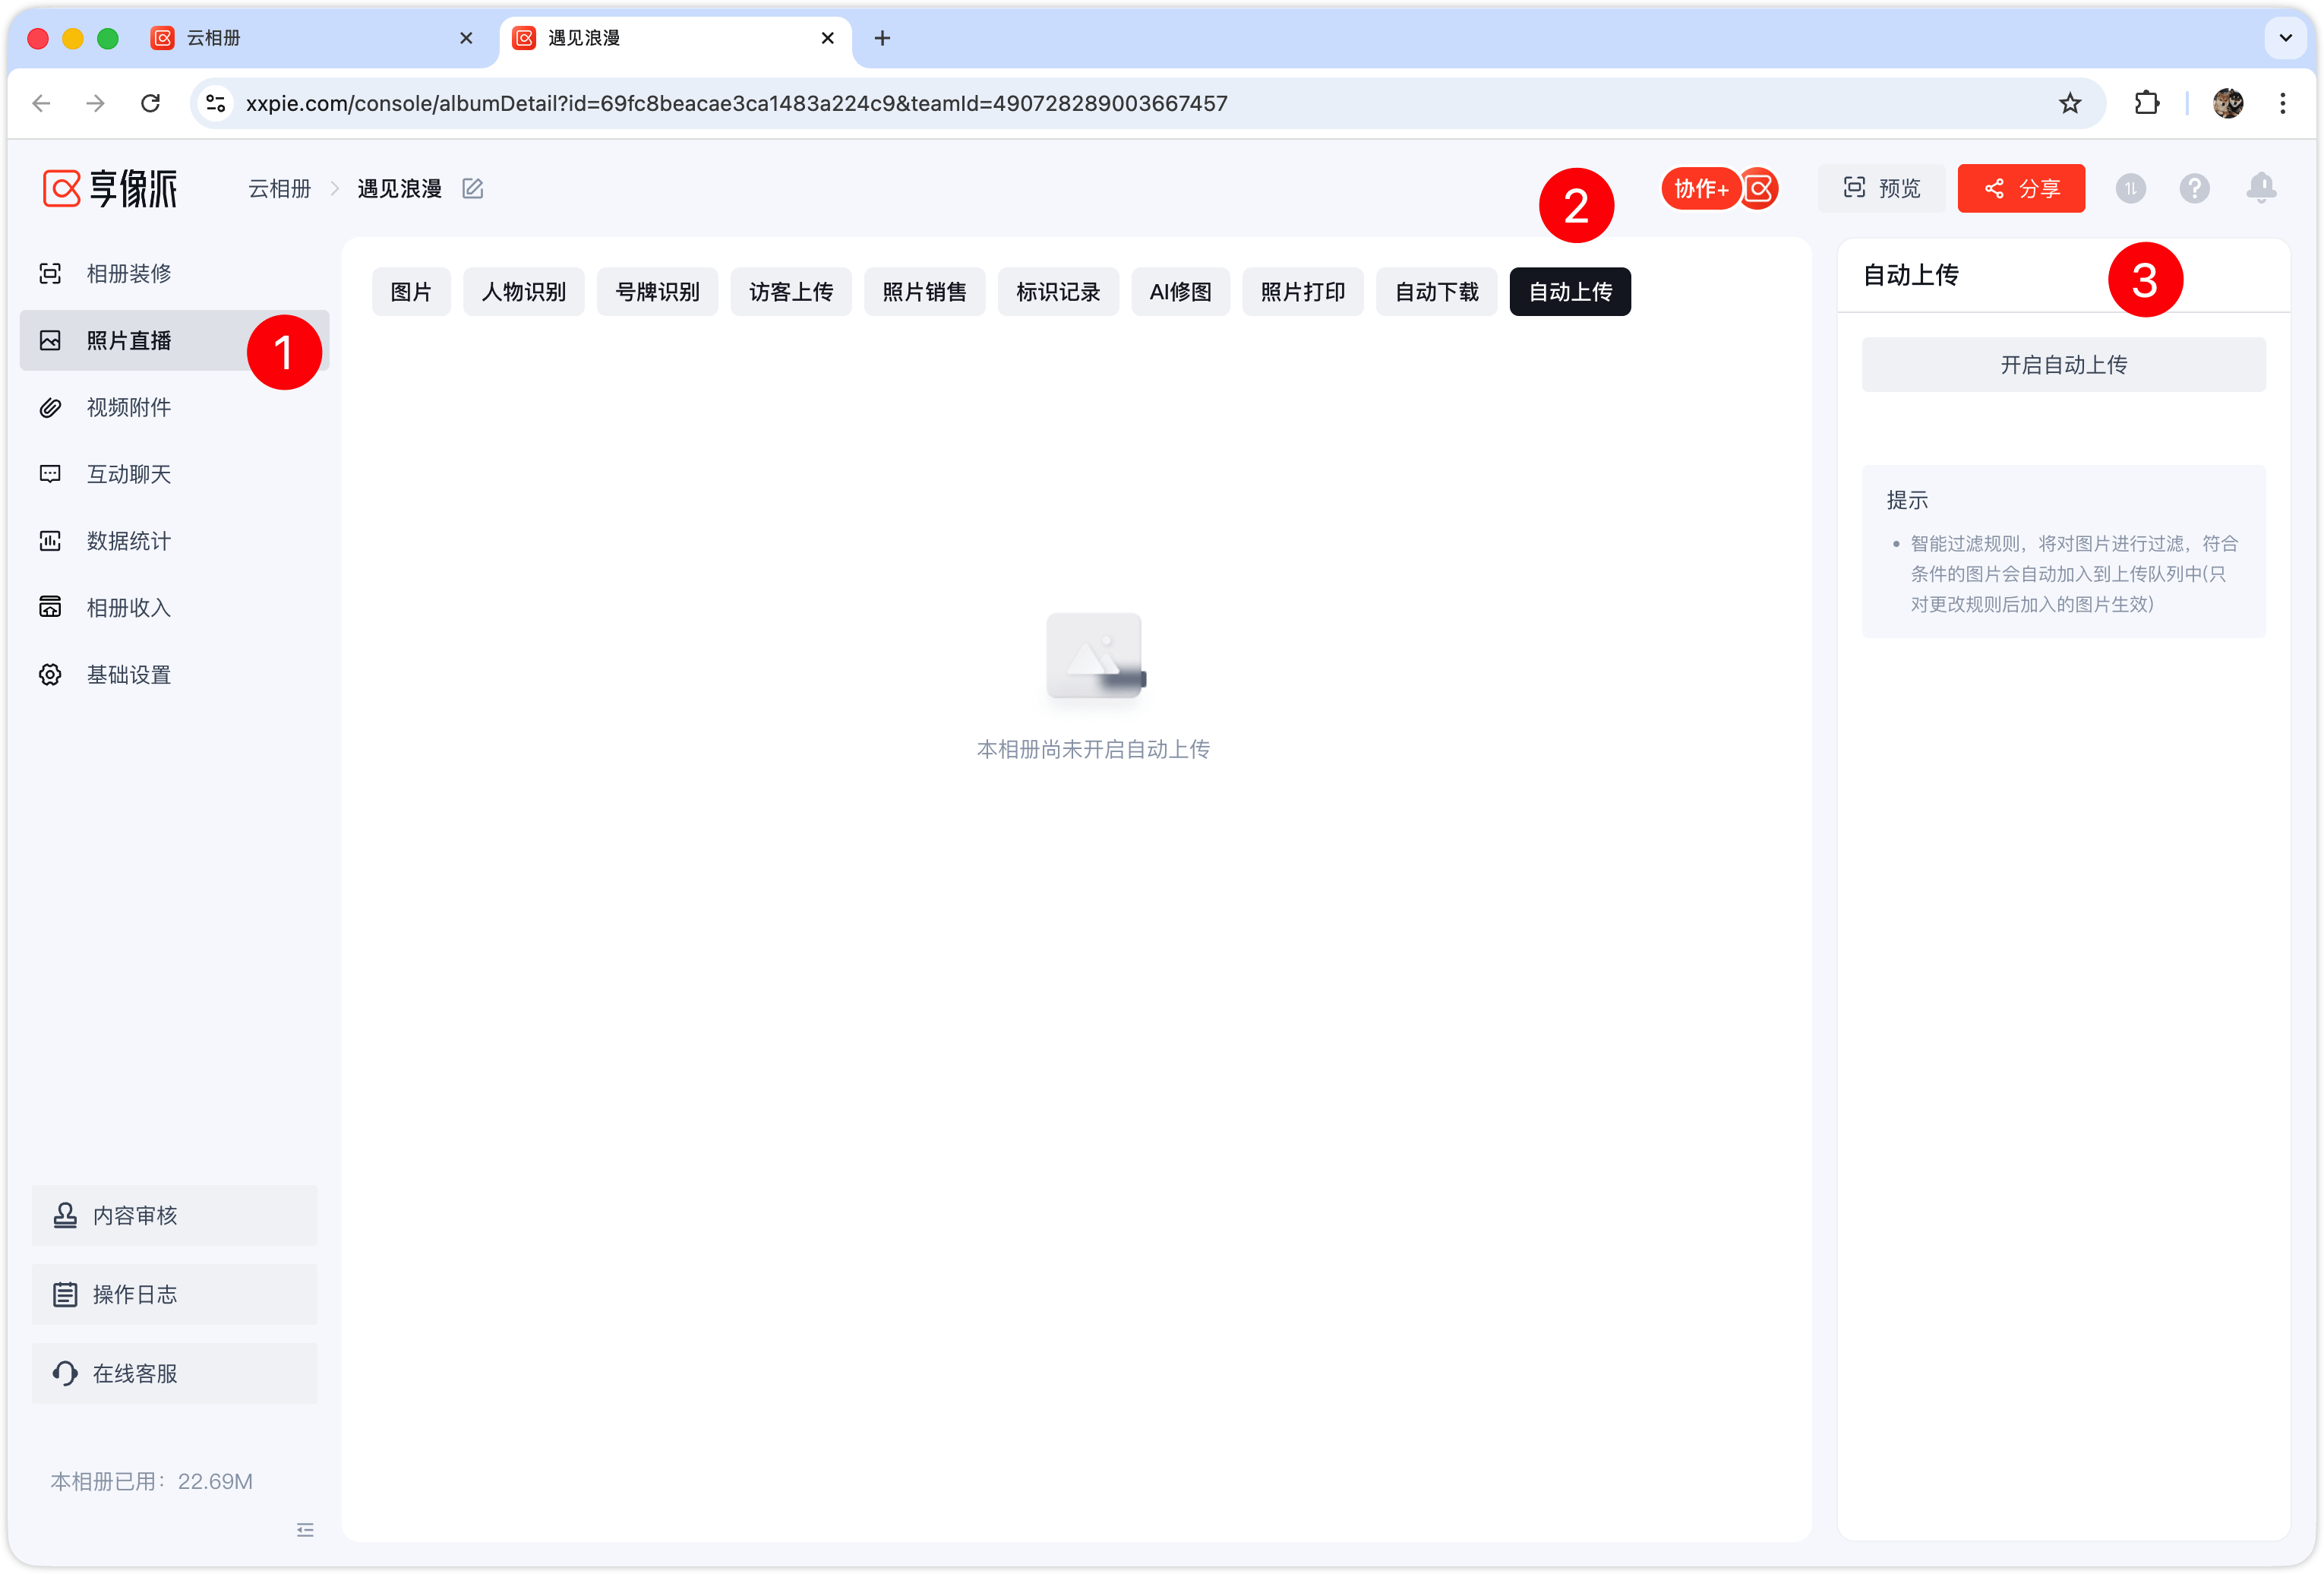Click 本相册已用：22.69M storage text
This screenshot has height=1574, width=2324.
tap(152, 1481)
